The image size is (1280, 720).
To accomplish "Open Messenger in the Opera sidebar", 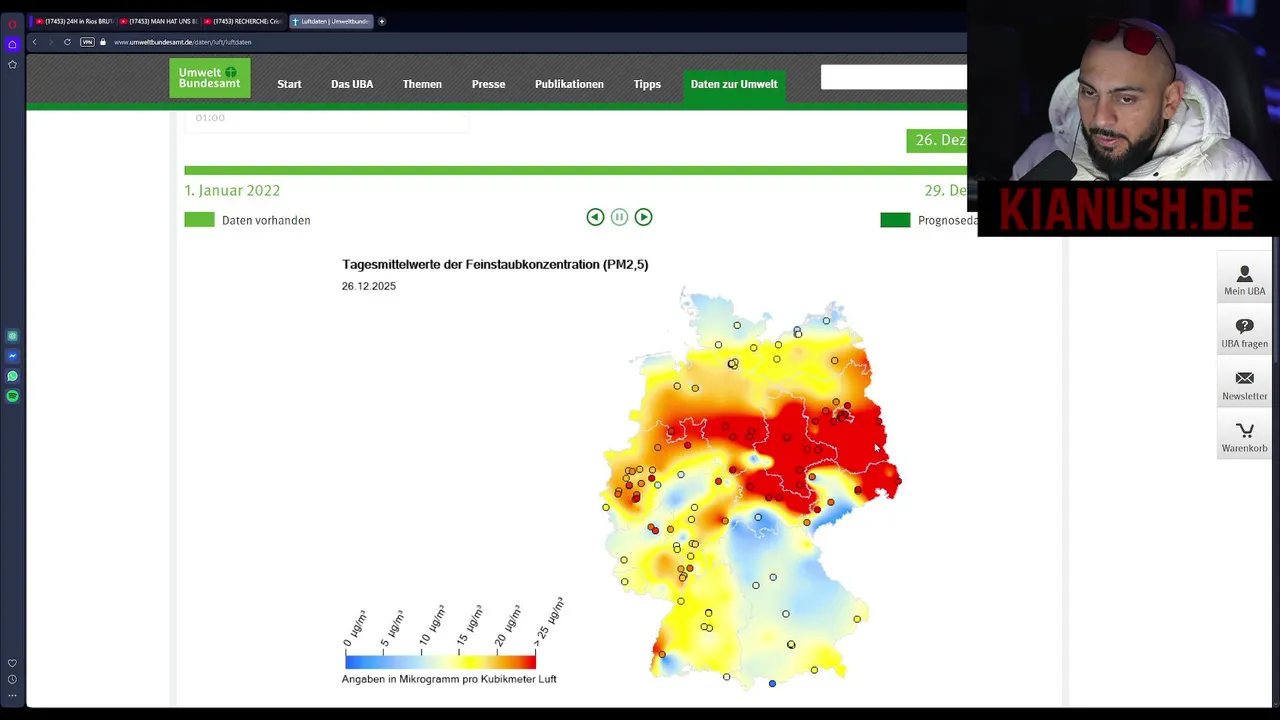I will click(x=12, y=356).
